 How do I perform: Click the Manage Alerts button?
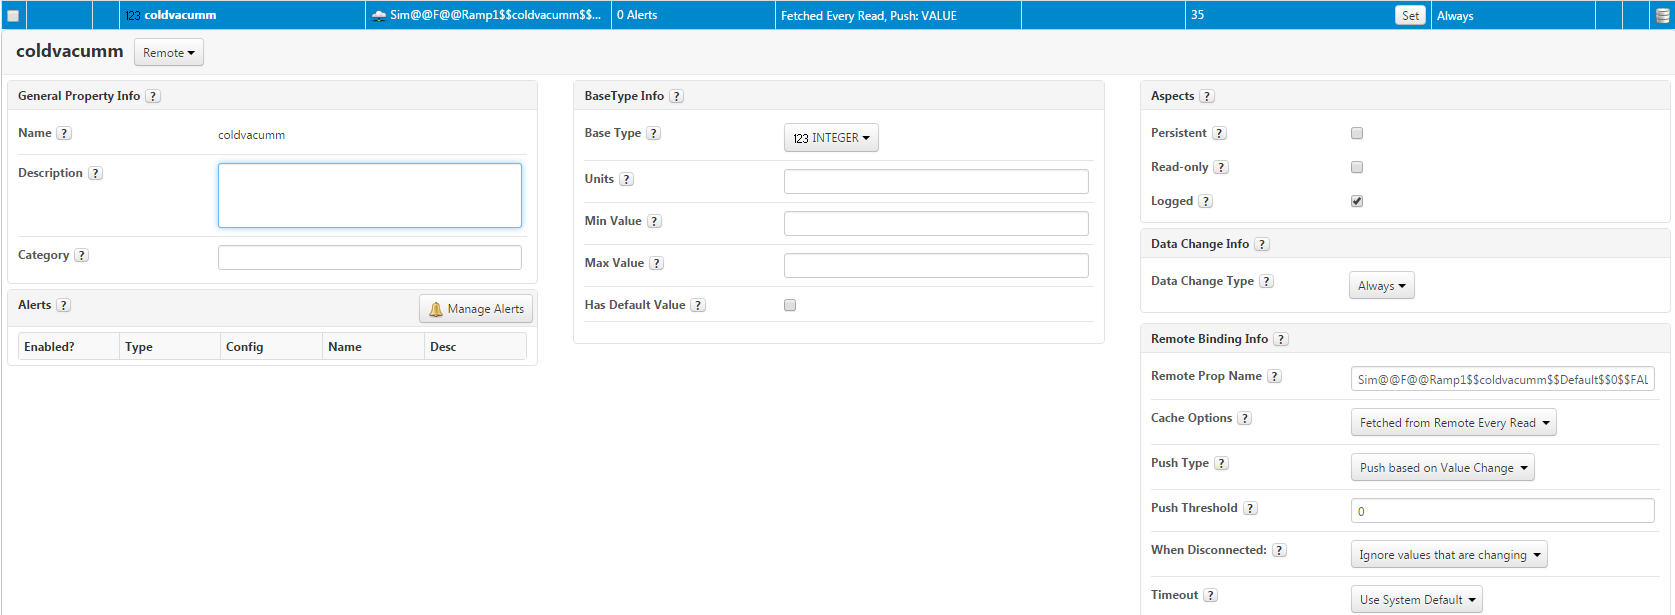click(476, 309)
